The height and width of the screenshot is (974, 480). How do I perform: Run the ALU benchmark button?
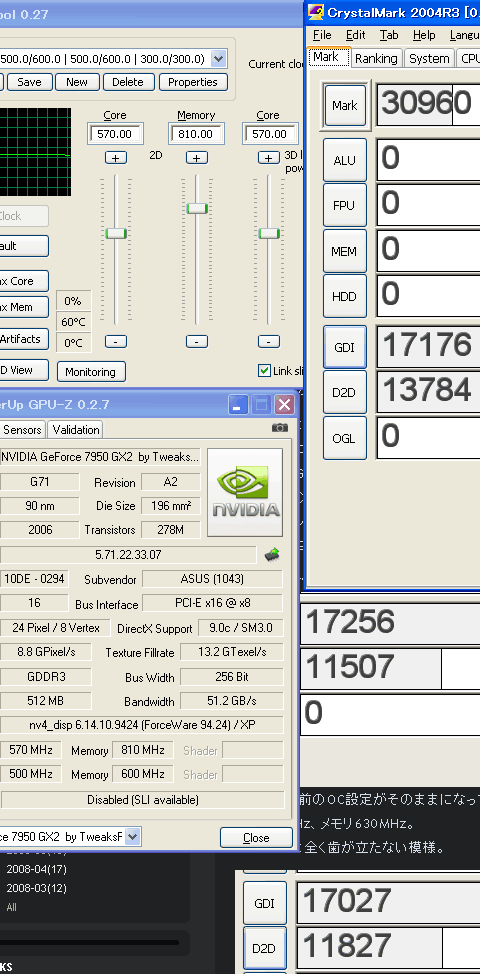[345, 160]
